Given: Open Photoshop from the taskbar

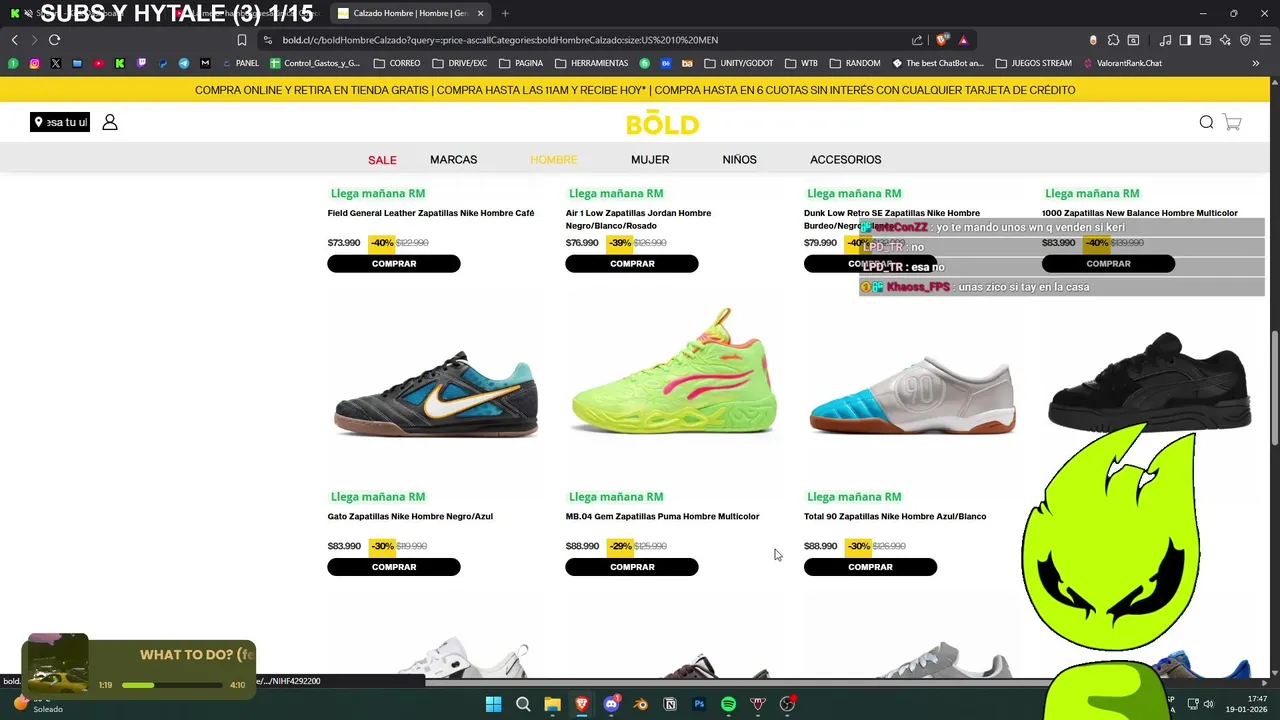Looking at the screenshot, I should [x=699, y=704].
